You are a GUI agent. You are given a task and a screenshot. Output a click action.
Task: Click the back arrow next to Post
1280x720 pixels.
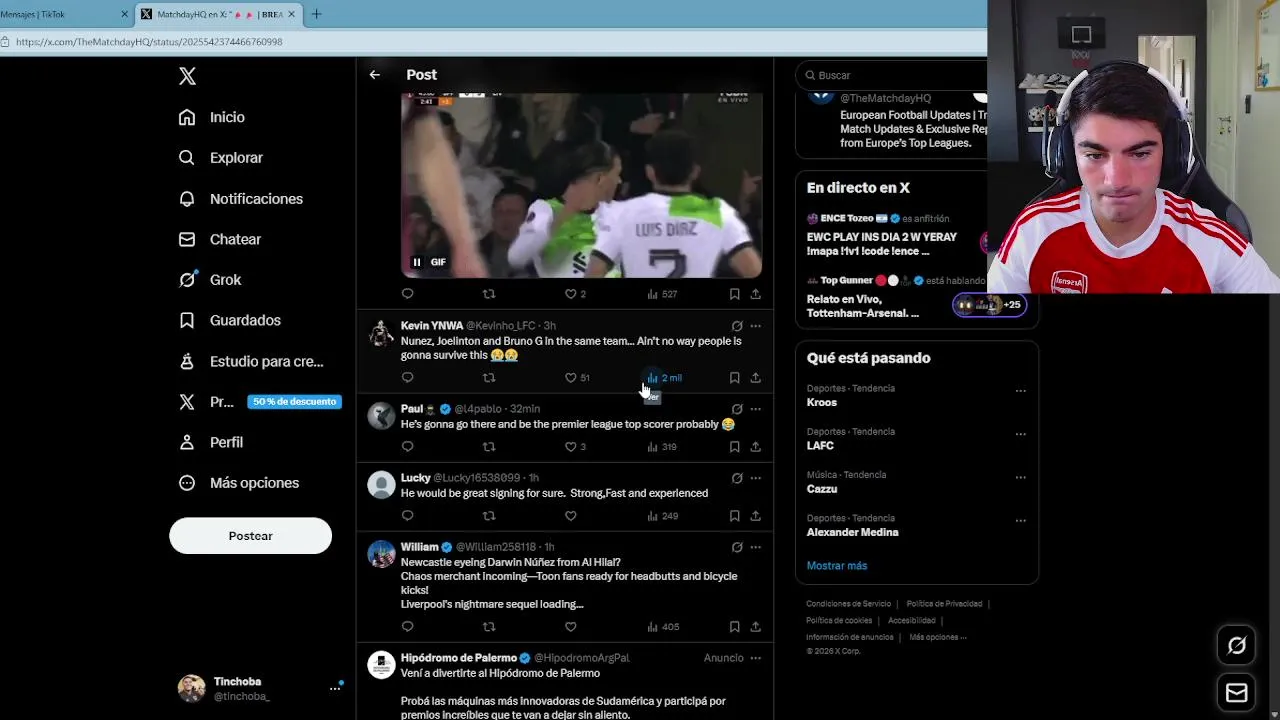click(374, 75)
